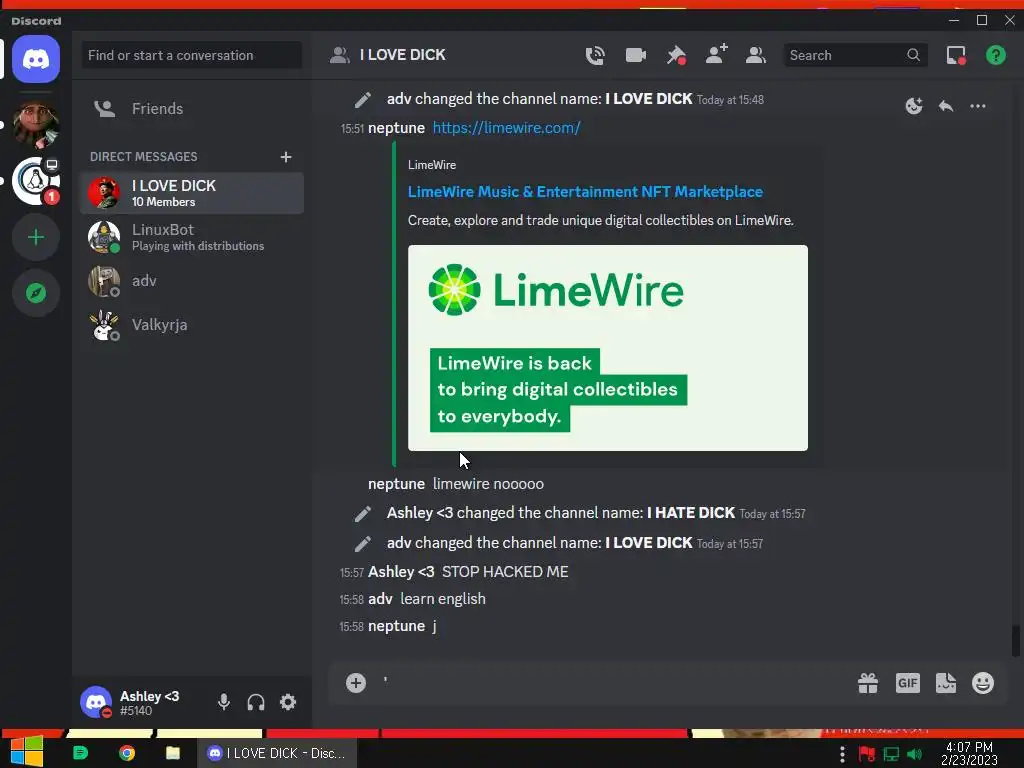The image size is (1024, 768).
Task: Open the adv direct message
Action: pos(191,281)
